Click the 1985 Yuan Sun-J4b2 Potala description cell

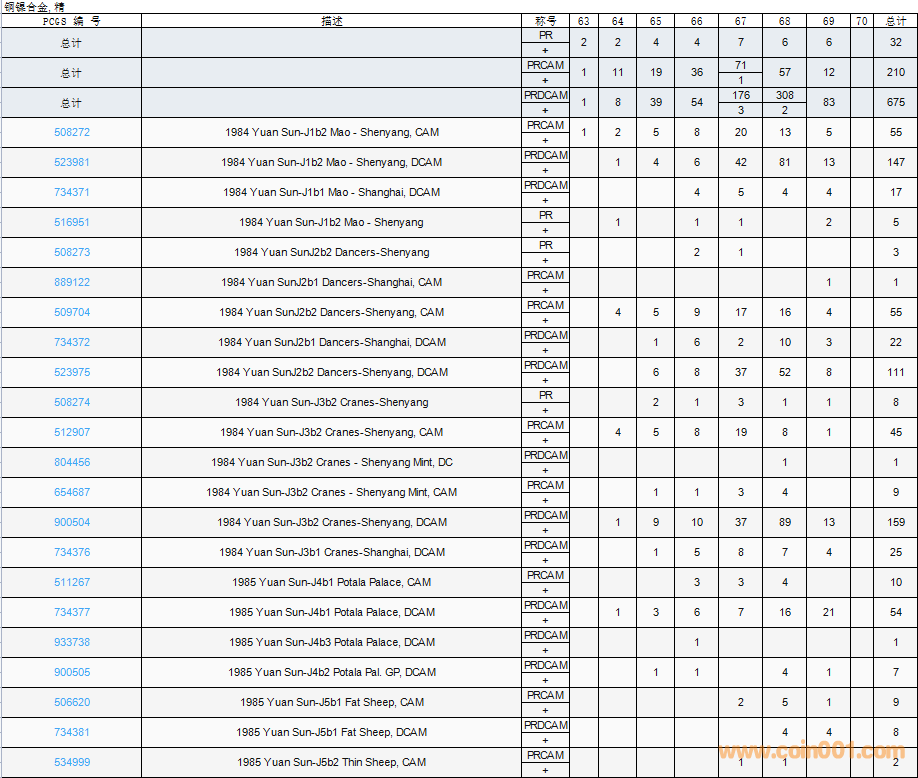point(331,672)
